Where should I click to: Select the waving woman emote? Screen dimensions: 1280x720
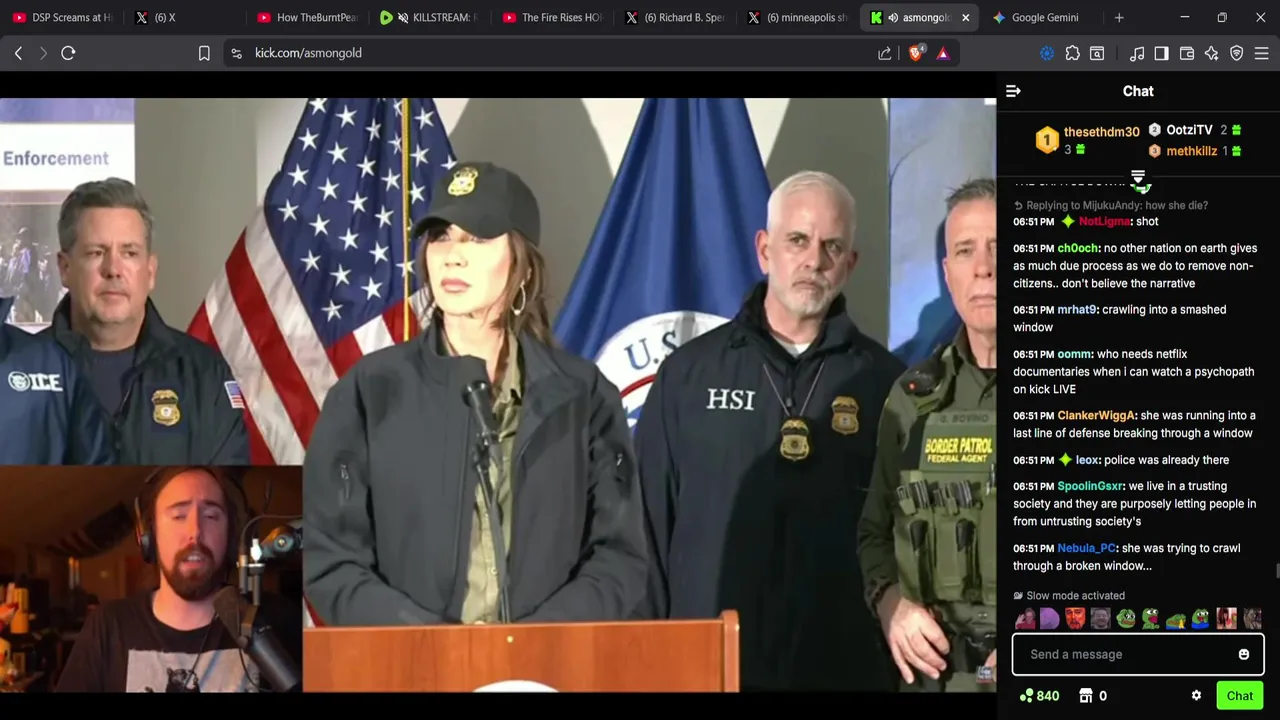tap(1025, 619)
